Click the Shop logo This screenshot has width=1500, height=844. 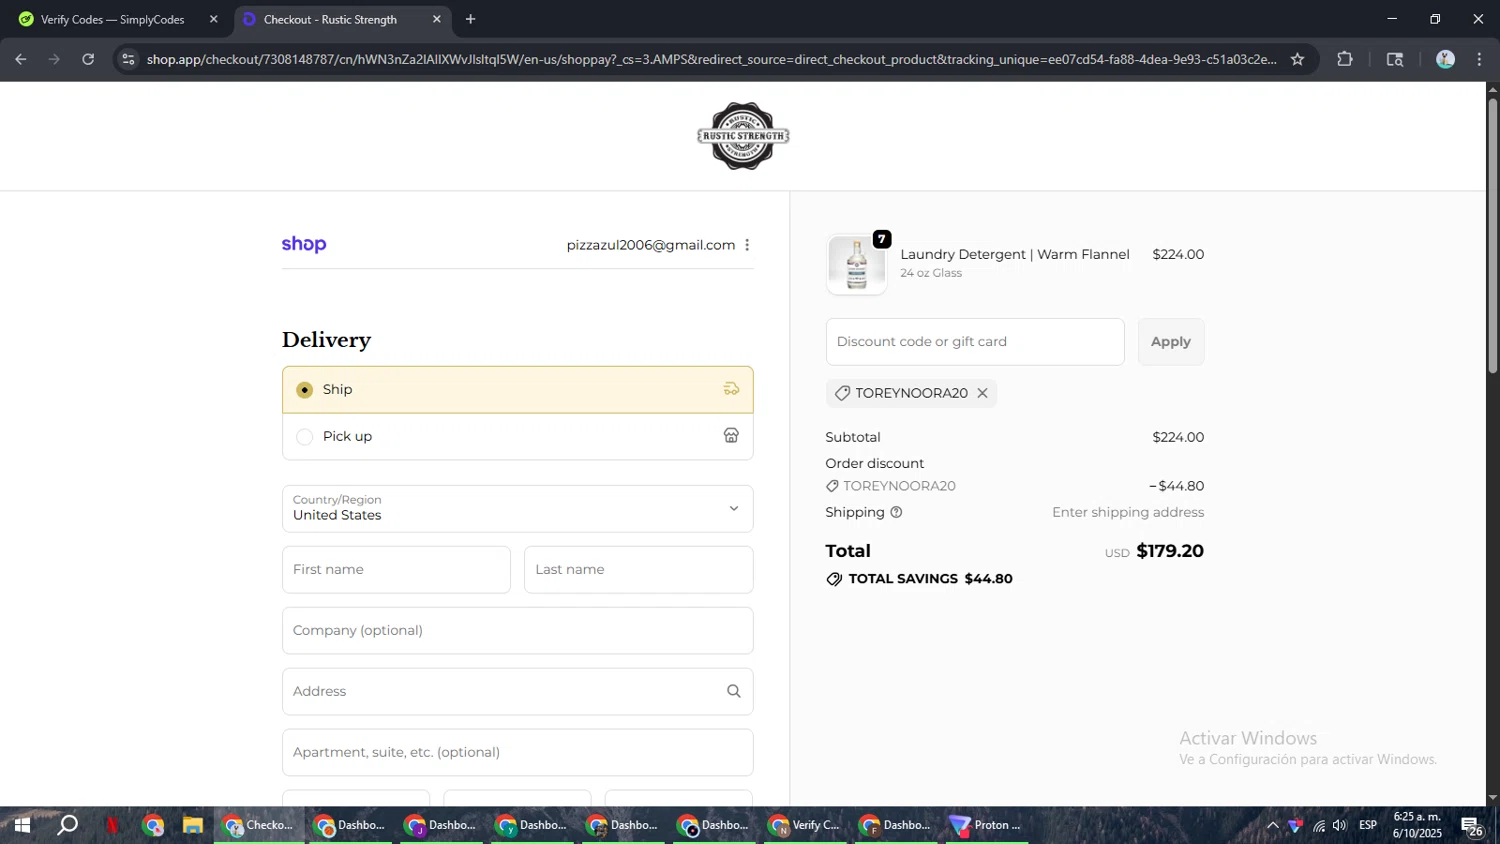pyautogui.click(x=304, y=244)
